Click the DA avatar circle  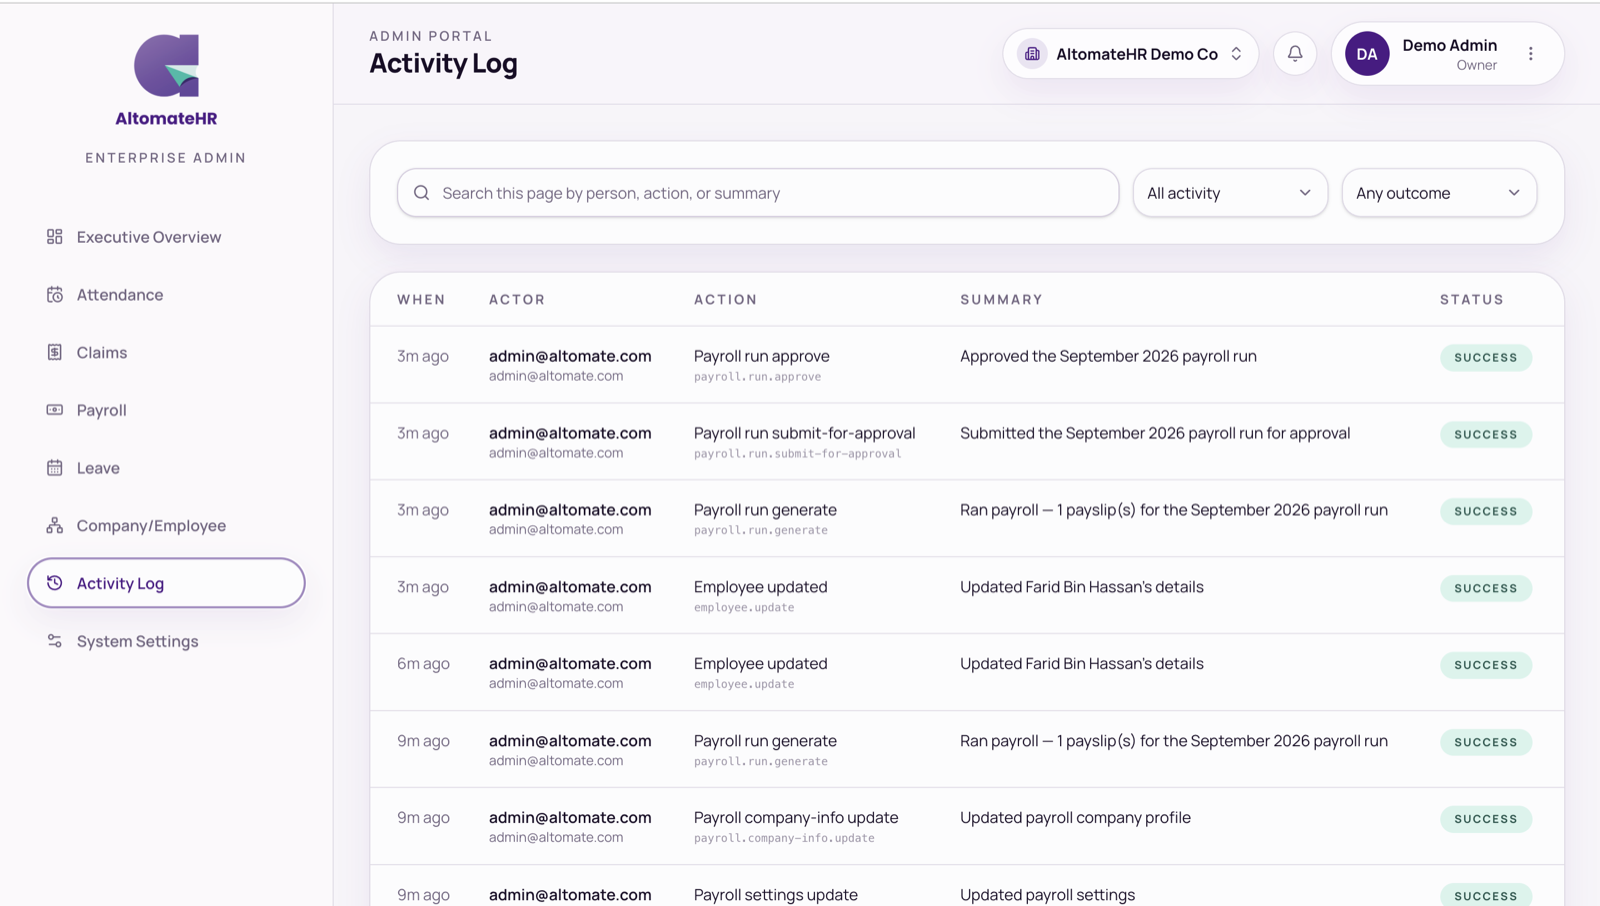(x=1367, y=54)
